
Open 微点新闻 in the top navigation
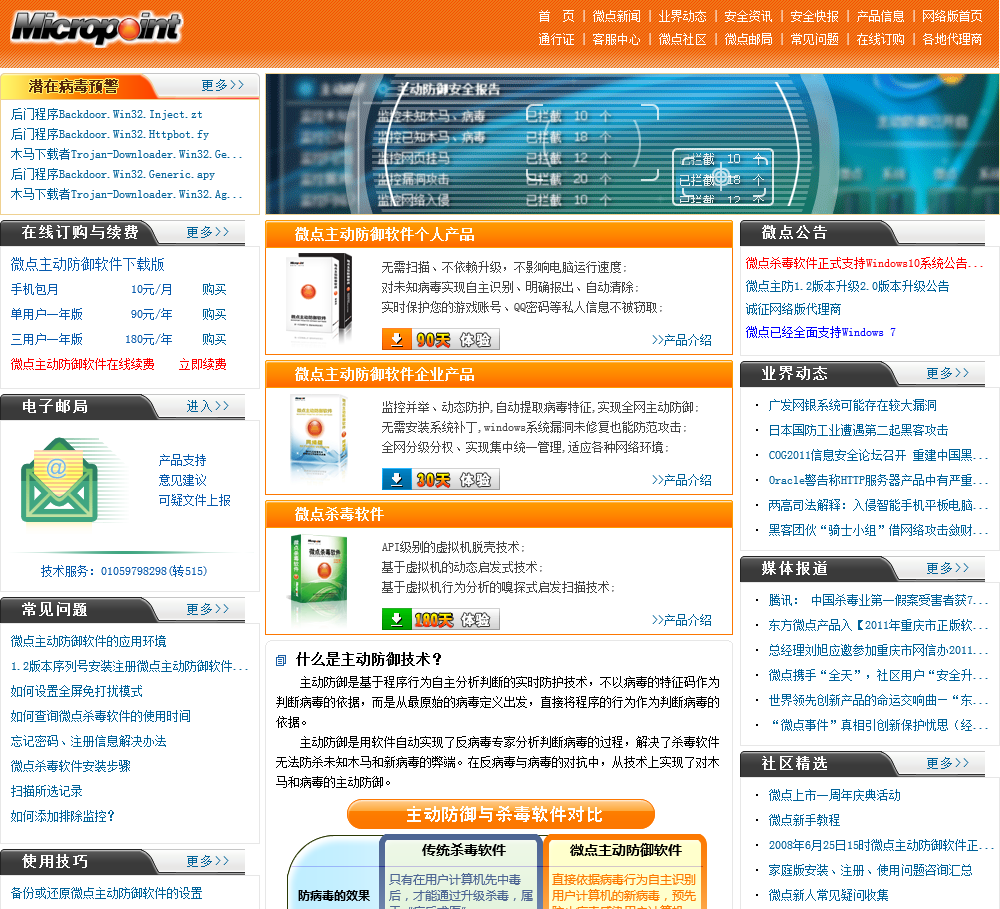coord(616,16)
